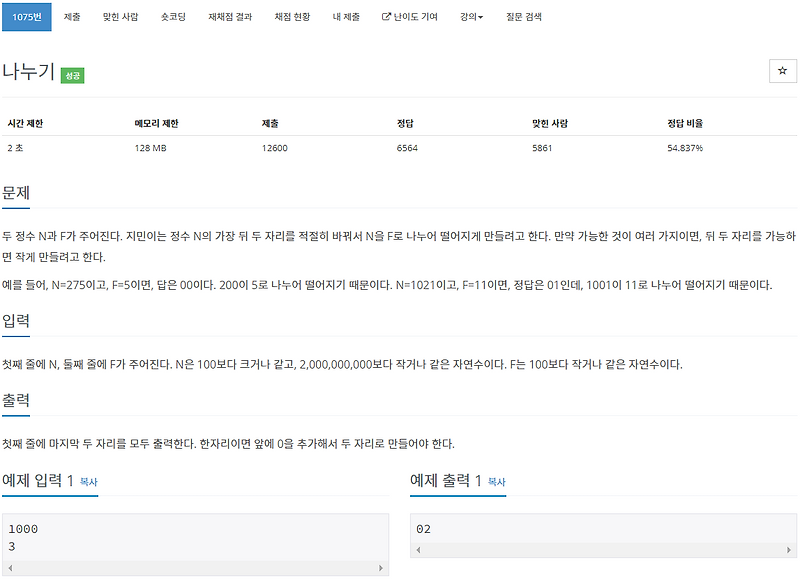Open the 제출 page

71,16
